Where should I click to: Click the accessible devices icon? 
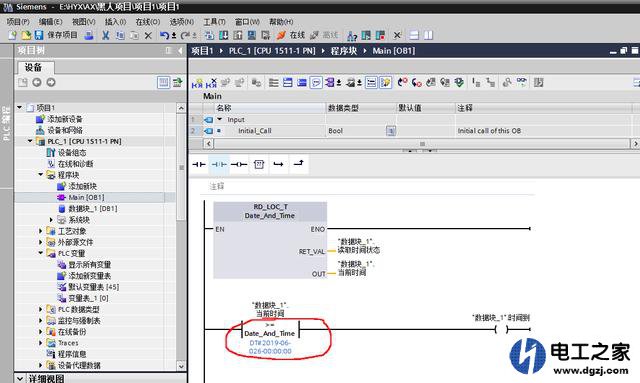pos(352,36)
